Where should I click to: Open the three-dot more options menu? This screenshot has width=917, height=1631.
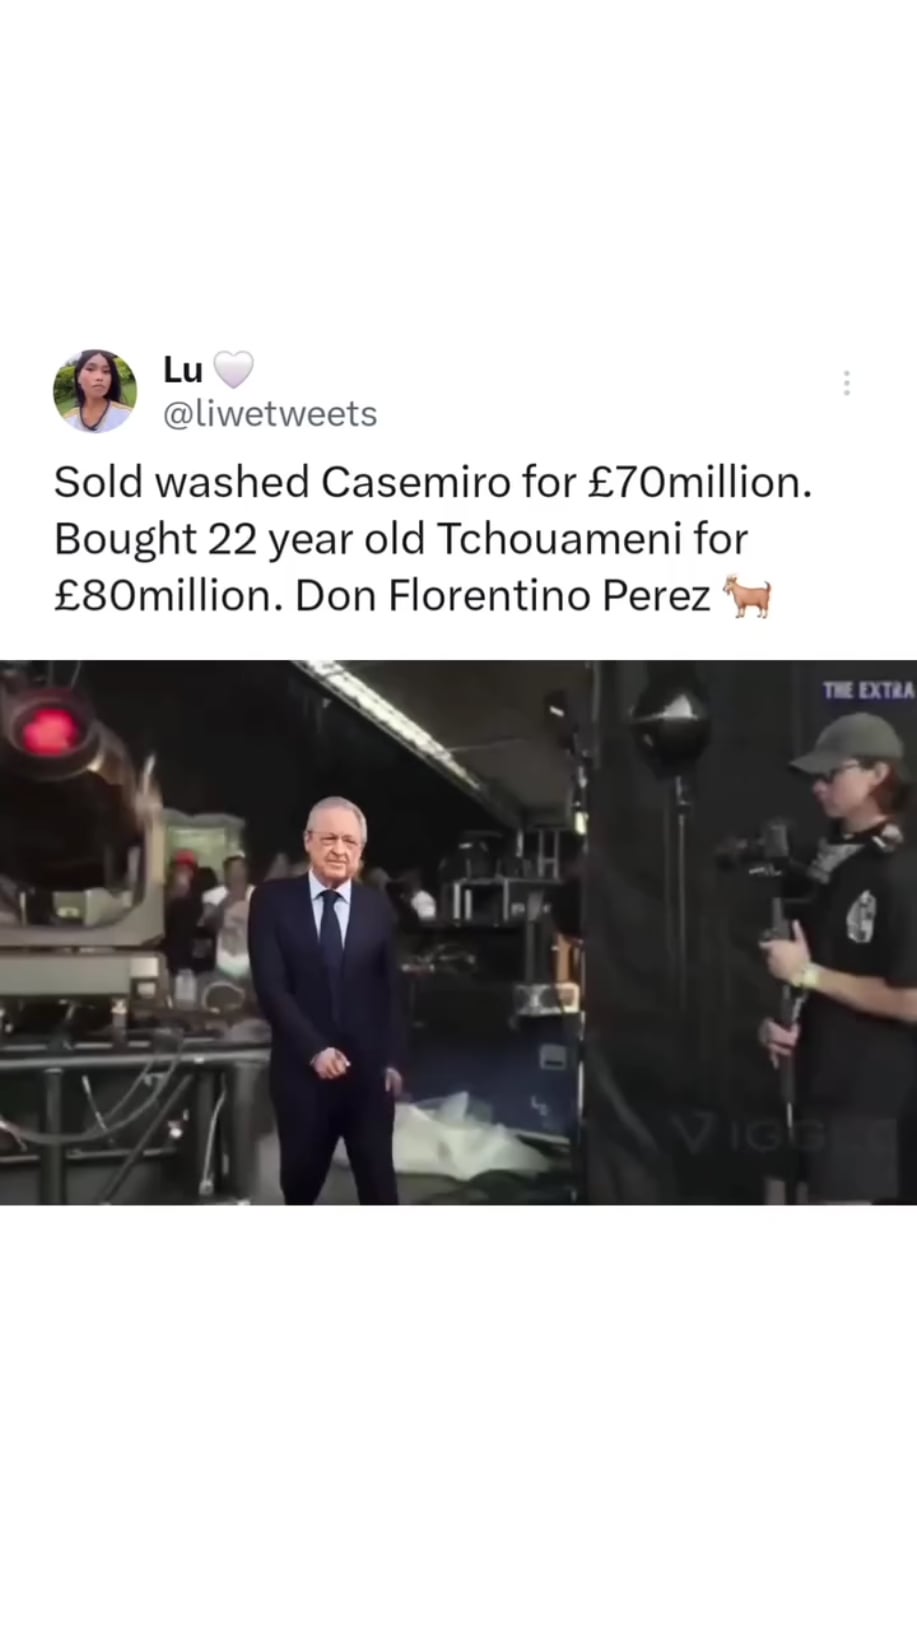pos(846,383)
